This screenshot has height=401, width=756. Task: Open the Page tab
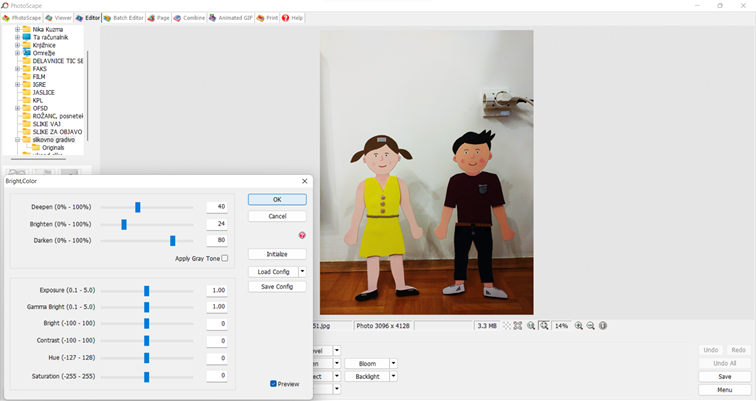159,18
